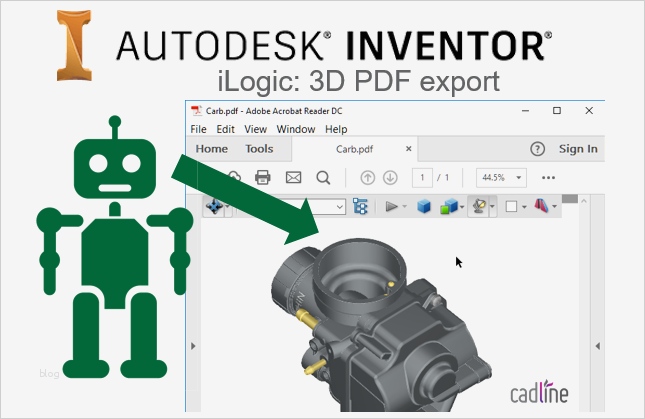Open the Search magnifier tool
Screen dimensions: 645x419
323,178
